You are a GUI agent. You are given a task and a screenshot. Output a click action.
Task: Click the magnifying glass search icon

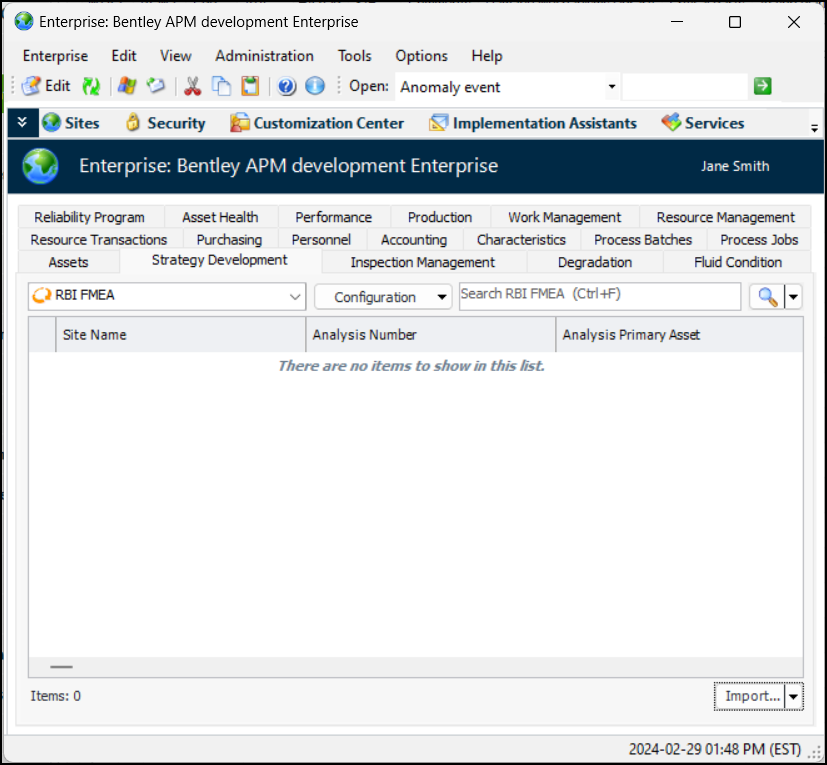pyautogui.click(x=767, y=297)
